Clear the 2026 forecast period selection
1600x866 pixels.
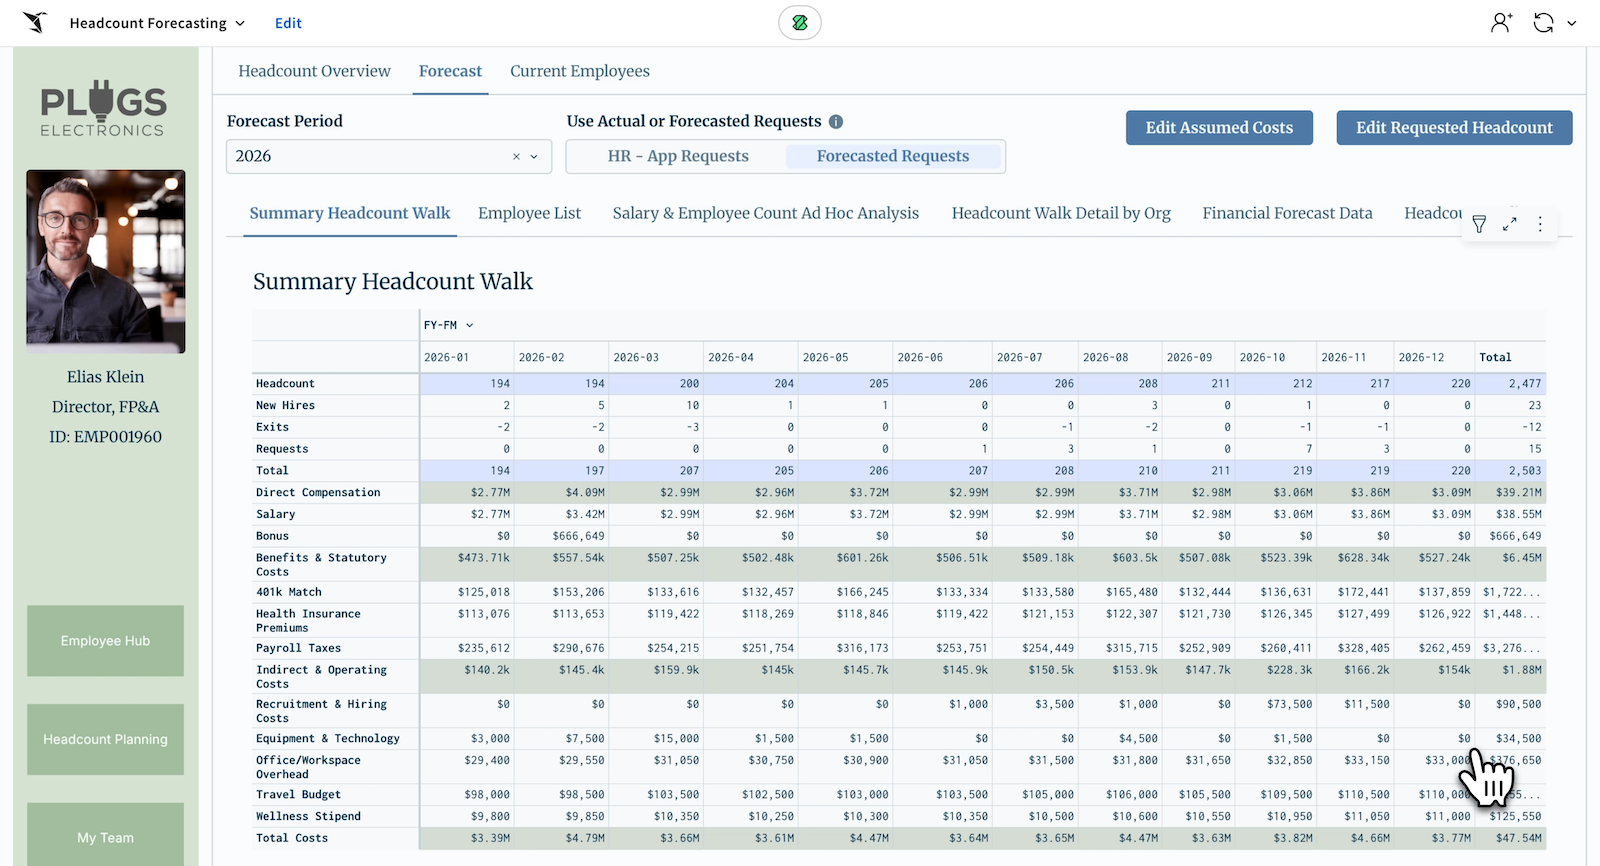[x=516, y=157]
